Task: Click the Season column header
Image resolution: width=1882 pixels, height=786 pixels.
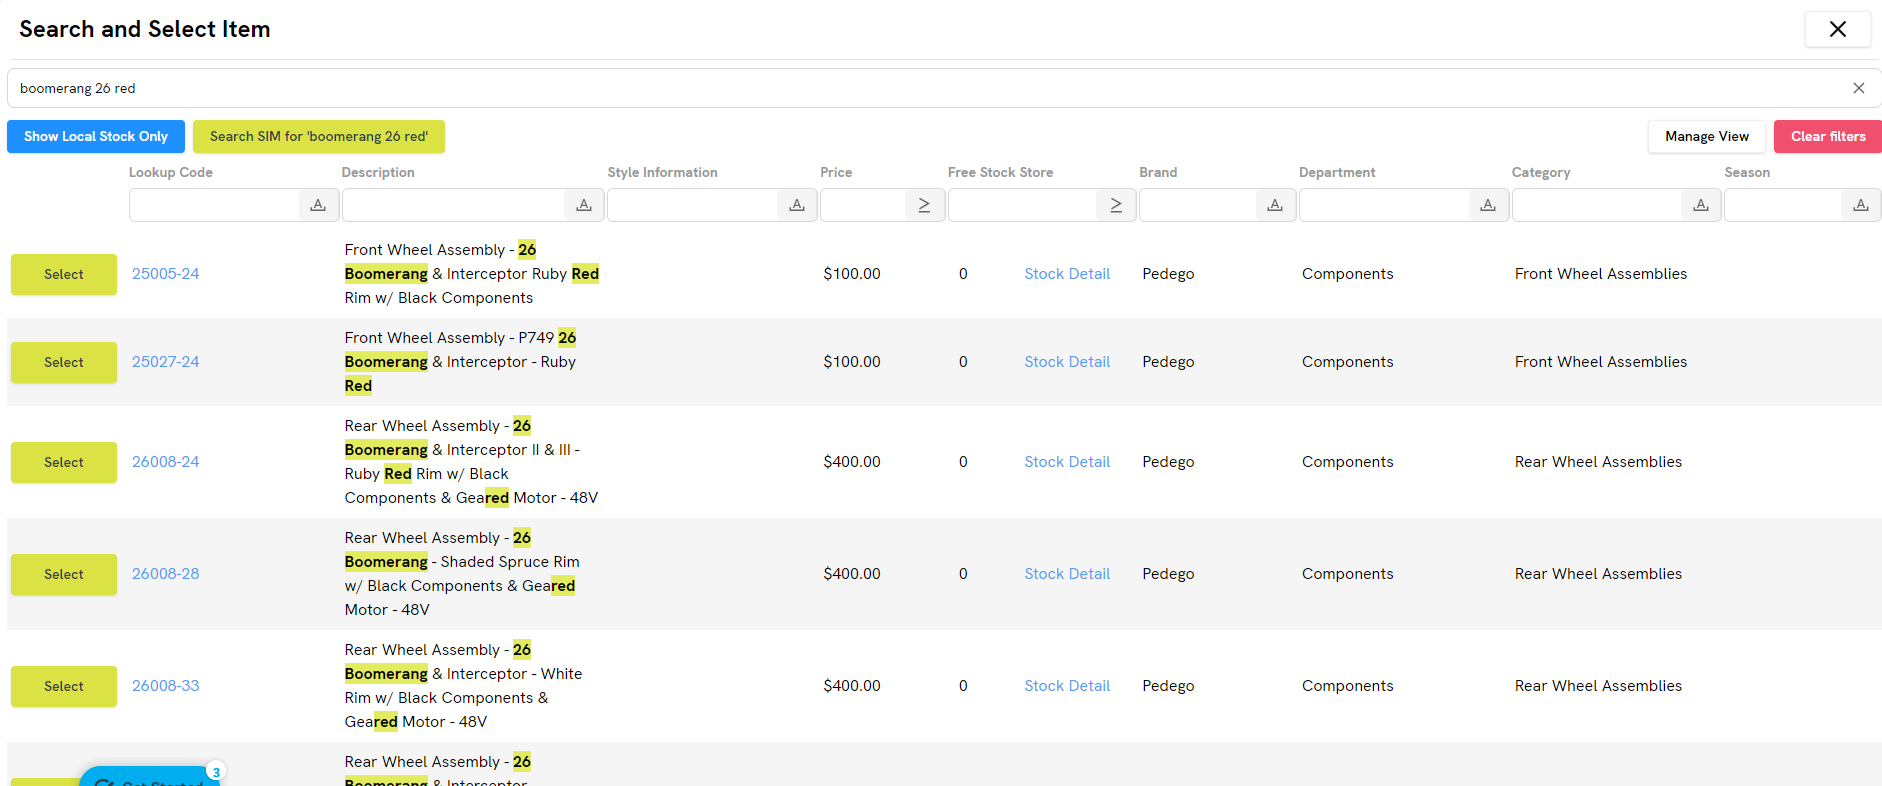Action: tap(1747, 172)
